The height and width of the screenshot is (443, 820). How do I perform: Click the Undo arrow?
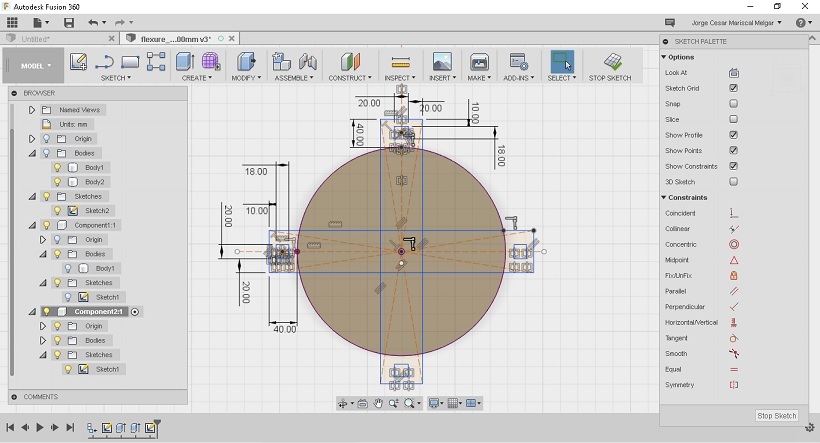[93, 22]
